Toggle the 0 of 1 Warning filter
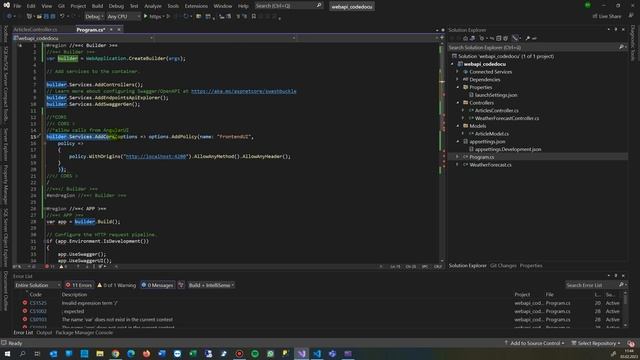Viewport: 640px width, 360px height. pyautogui.click(x=116, y=285)
